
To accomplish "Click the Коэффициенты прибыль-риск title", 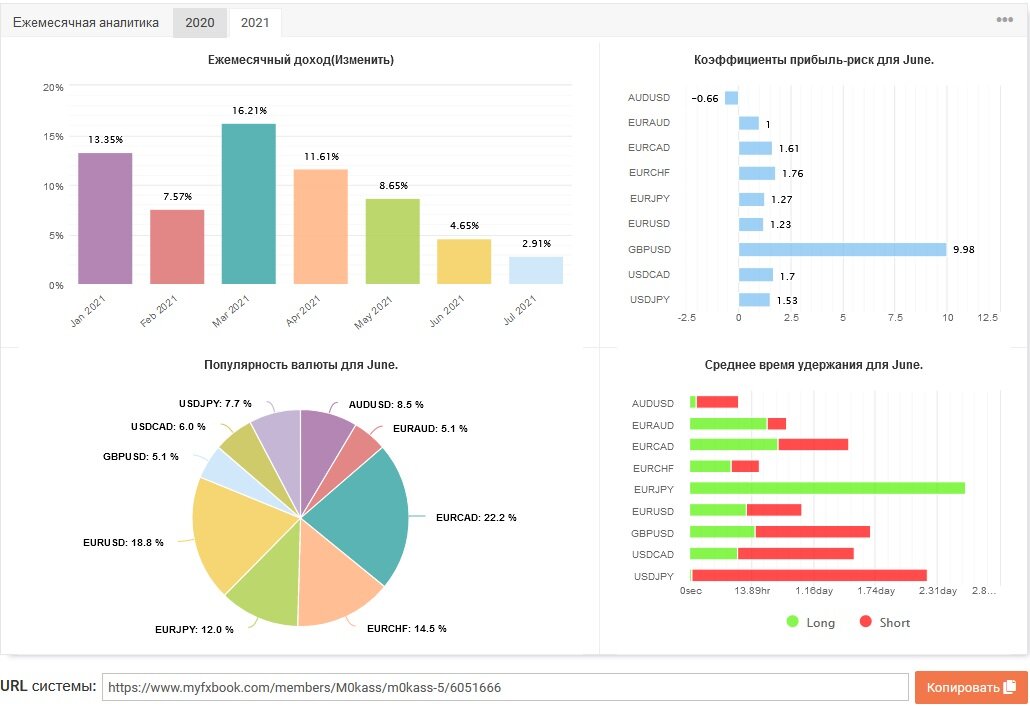I will pos(814,60).
